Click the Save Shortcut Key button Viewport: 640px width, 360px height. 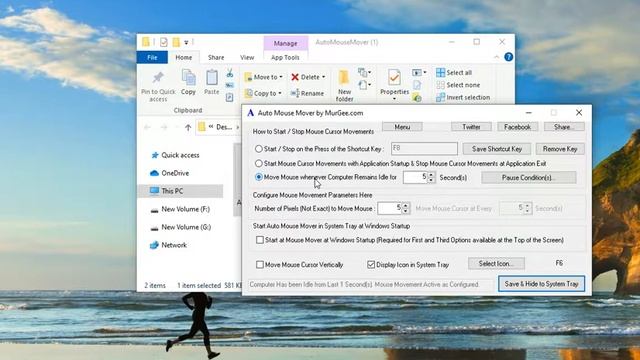pos(497,149)
